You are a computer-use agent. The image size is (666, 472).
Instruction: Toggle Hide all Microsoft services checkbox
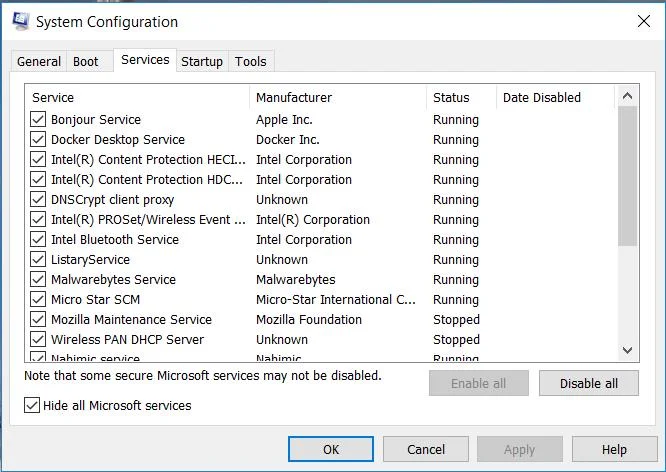coord(32,405)
